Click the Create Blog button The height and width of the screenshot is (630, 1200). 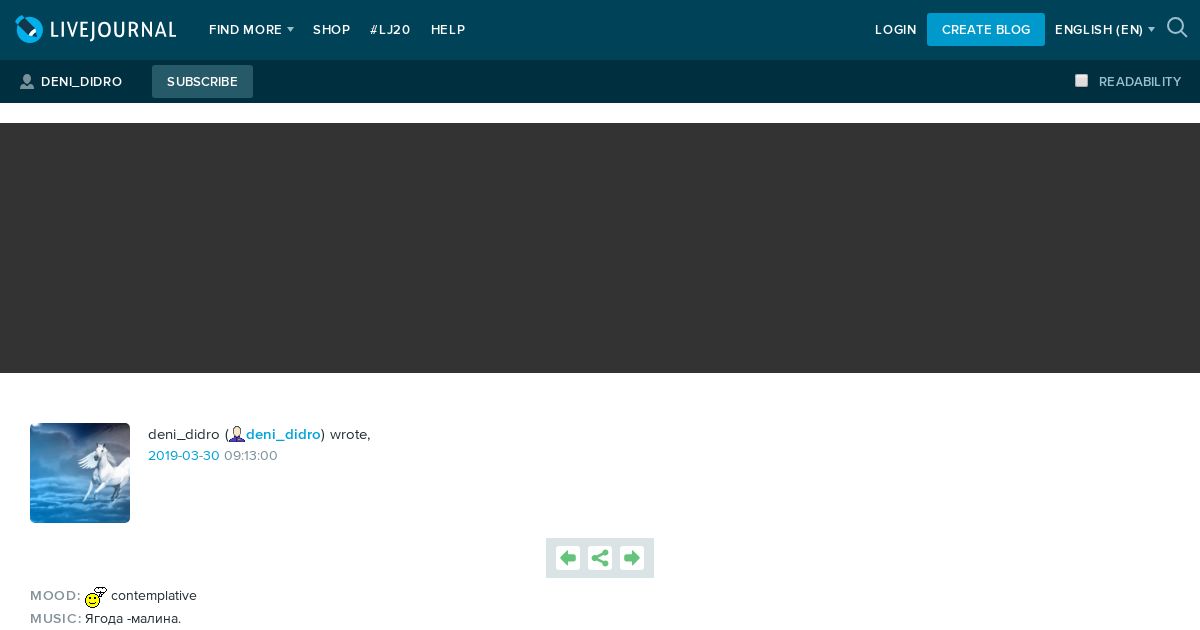(x=986, y=30)
